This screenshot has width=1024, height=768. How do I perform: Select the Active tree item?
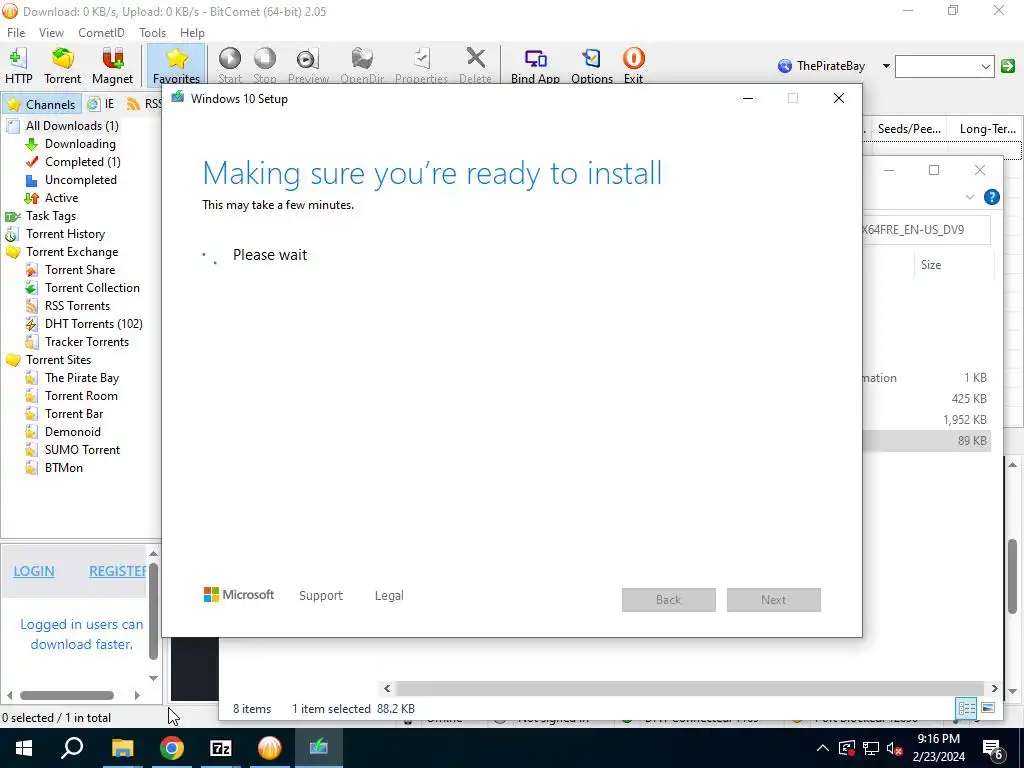coord(61,198)
